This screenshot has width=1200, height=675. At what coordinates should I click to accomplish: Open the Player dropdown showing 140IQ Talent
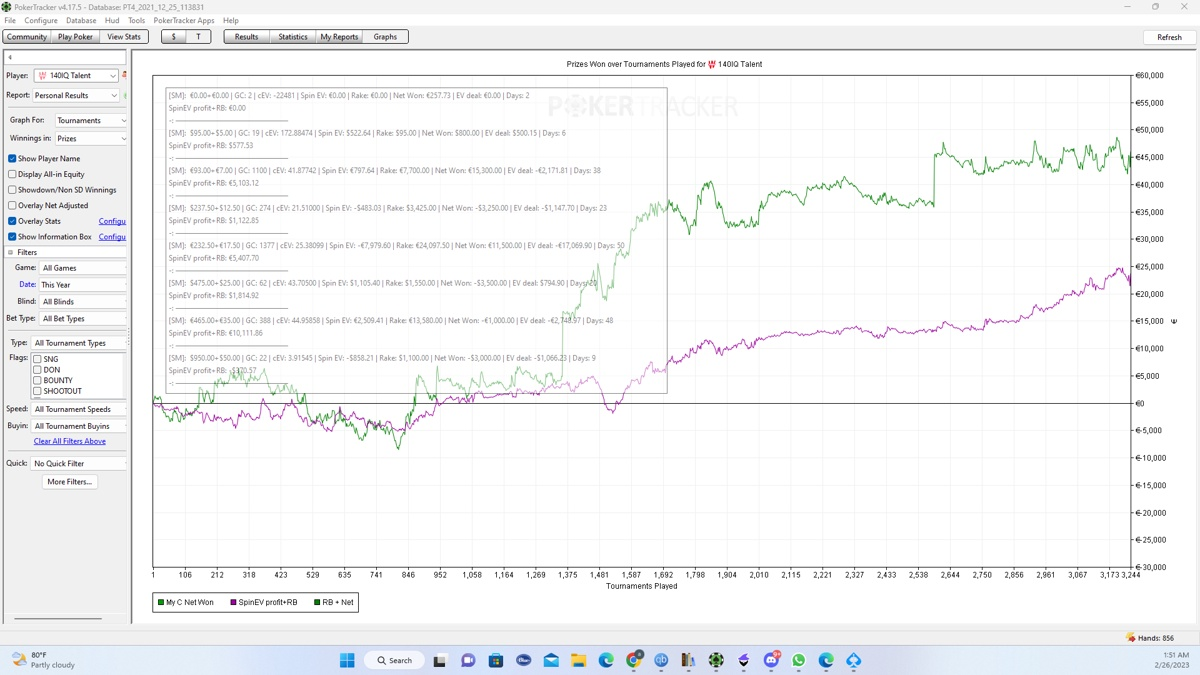click(x=76, y=76)
